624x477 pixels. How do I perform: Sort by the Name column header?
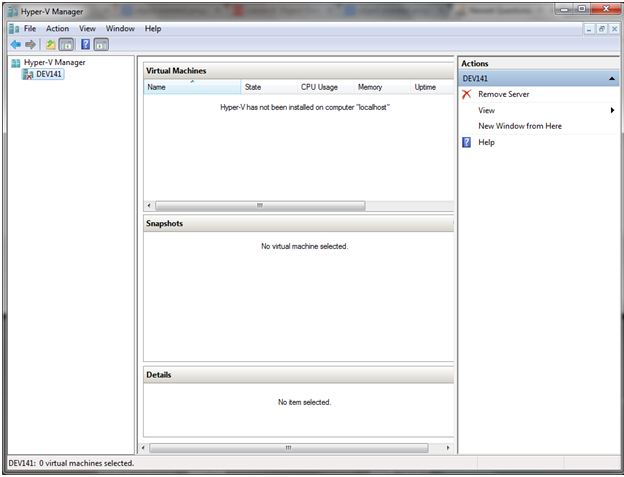(x=192, y=87)
